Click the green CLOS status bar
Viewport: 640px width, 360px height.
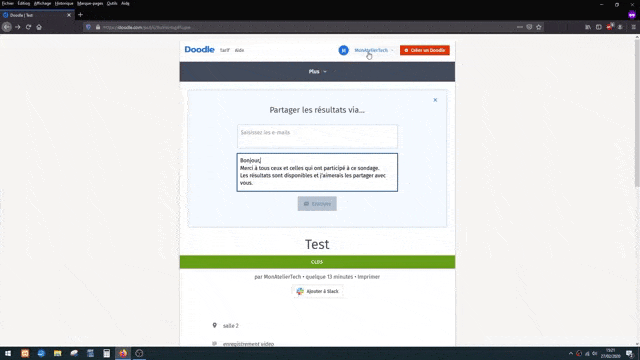pos(317,262)
